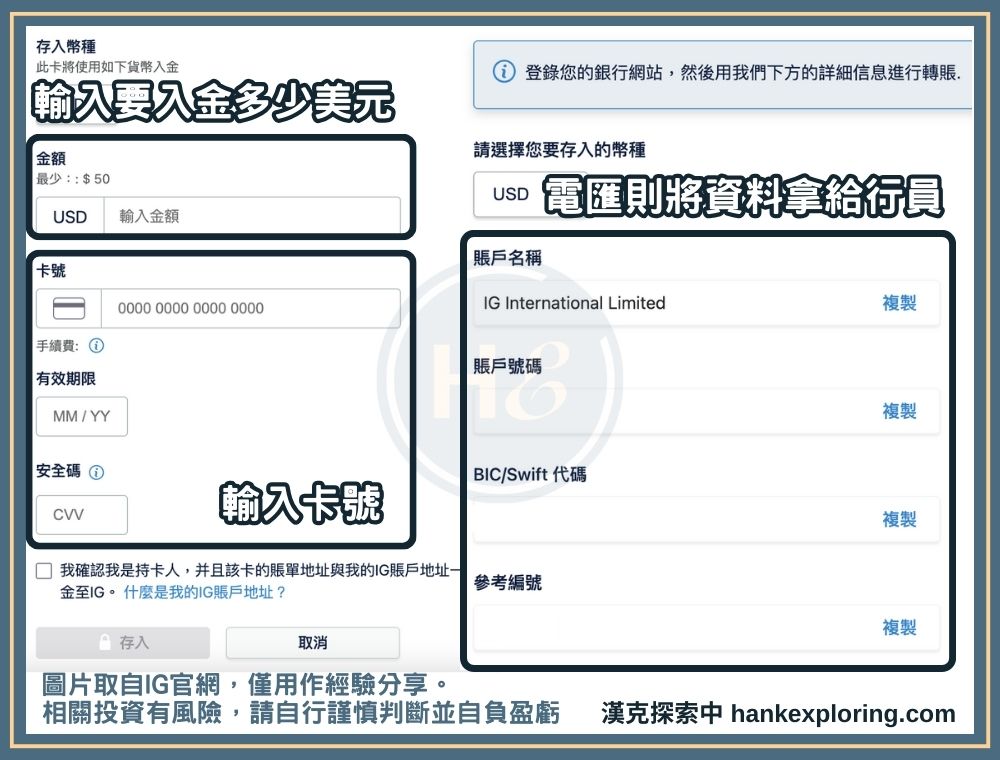Click the card number field 0000 0000 0000 0000
1000x760 pixels.
tap(251, 308)
